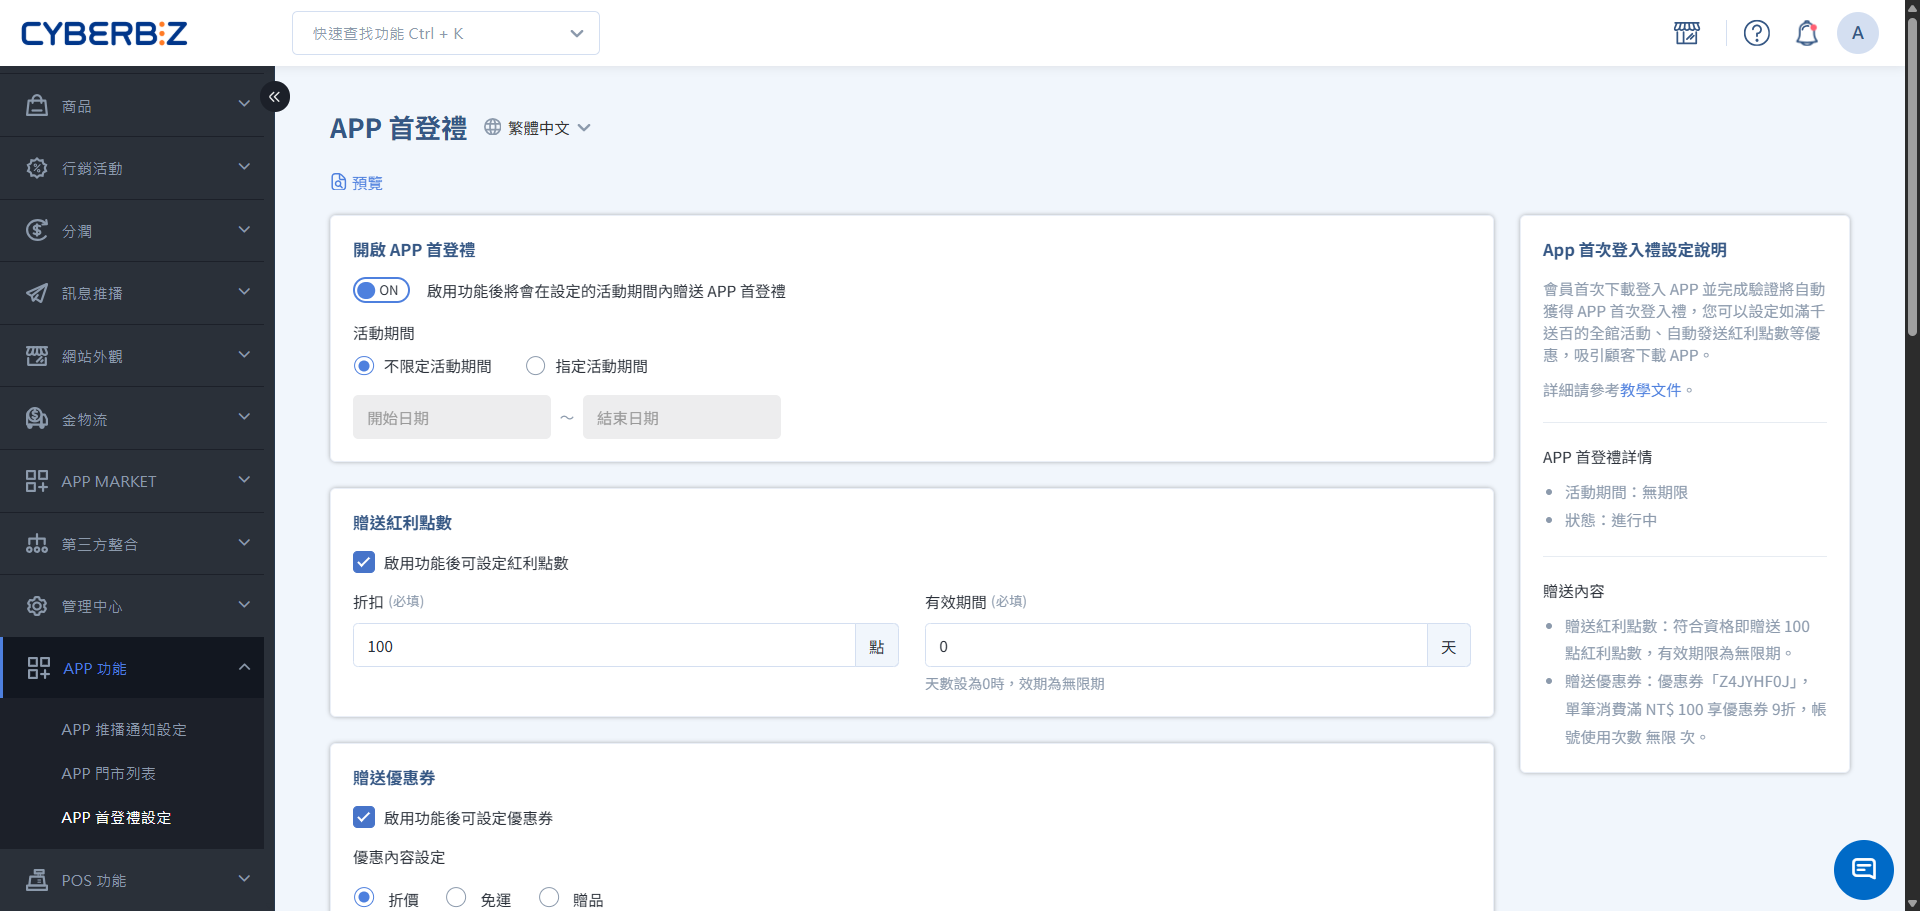This screenshot has width=1920, height=911.
Task: Expand the 分潤 menu chevron
Action: pyautogui.click(x=244, y=229)
